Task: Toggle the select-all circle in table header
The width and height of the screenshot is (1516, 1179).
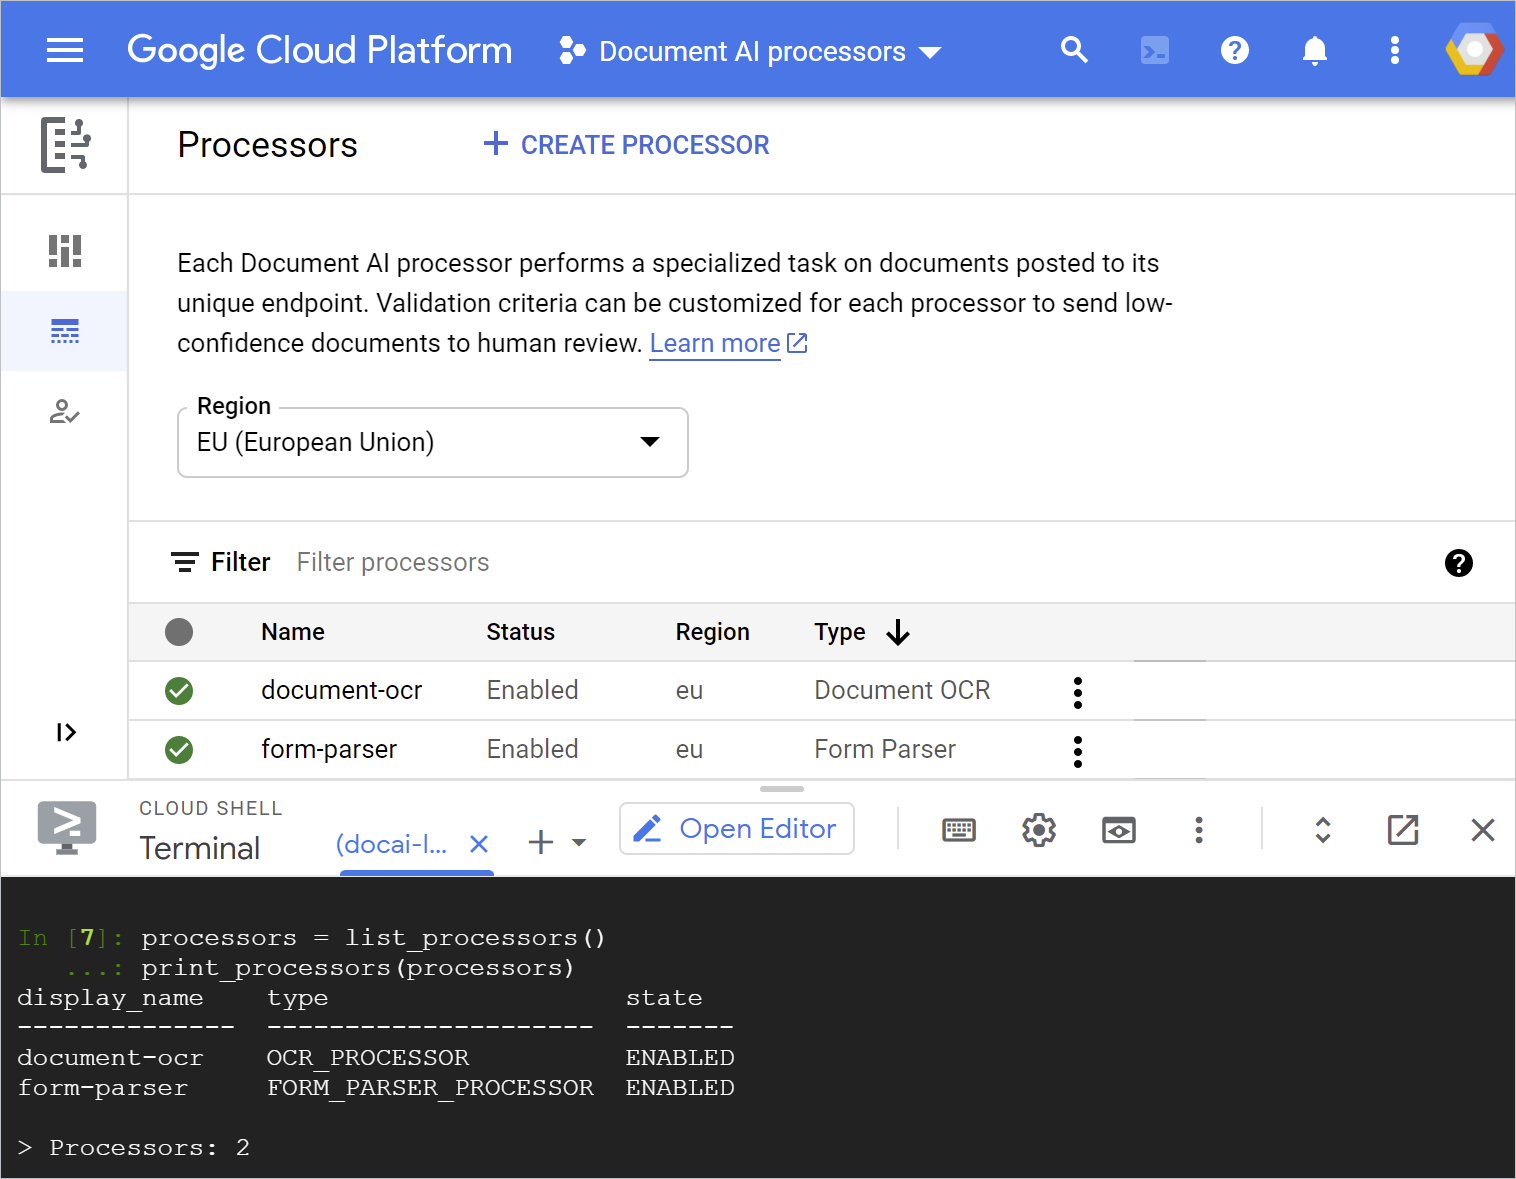Action: tap(179, 632)
